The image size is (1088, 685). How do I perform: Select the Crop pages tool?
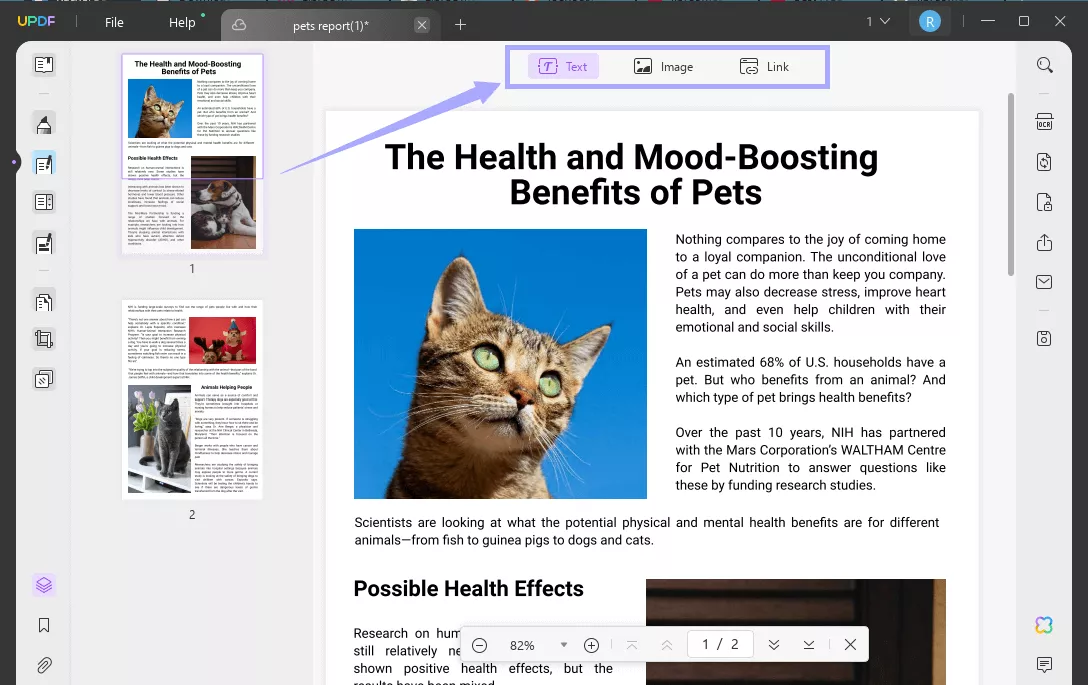pos(44,339)
